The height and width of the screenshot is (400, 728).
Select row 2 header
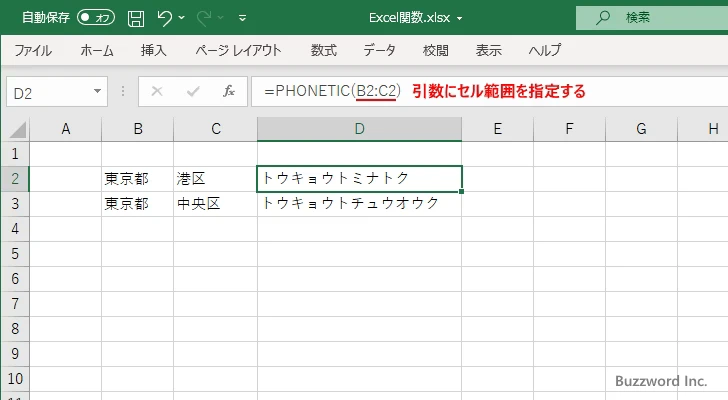15,179
